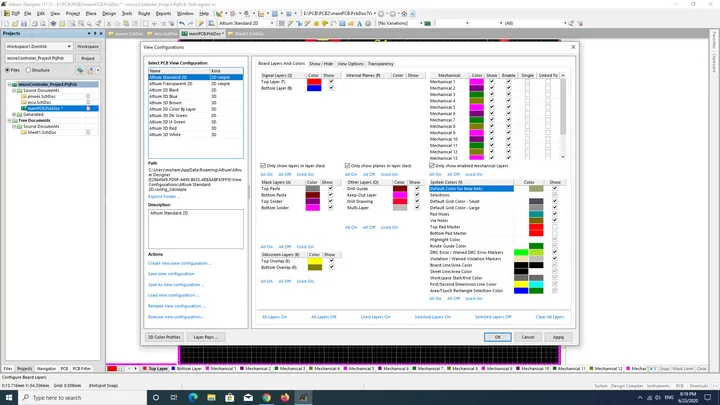Click the Apply button
Image resolution: width=720 pixels, height=405 pixels.
pos(558,337)
